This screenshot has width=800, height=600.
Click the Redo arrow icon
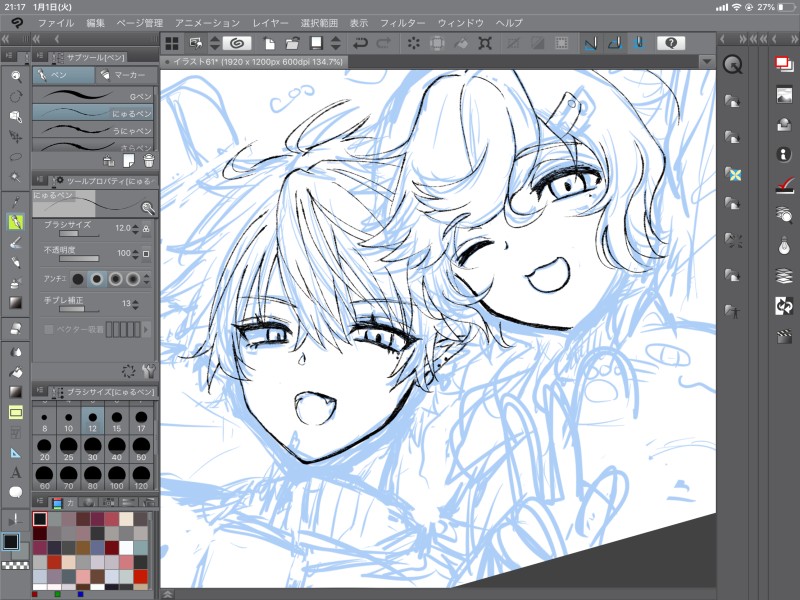(384, 43)
